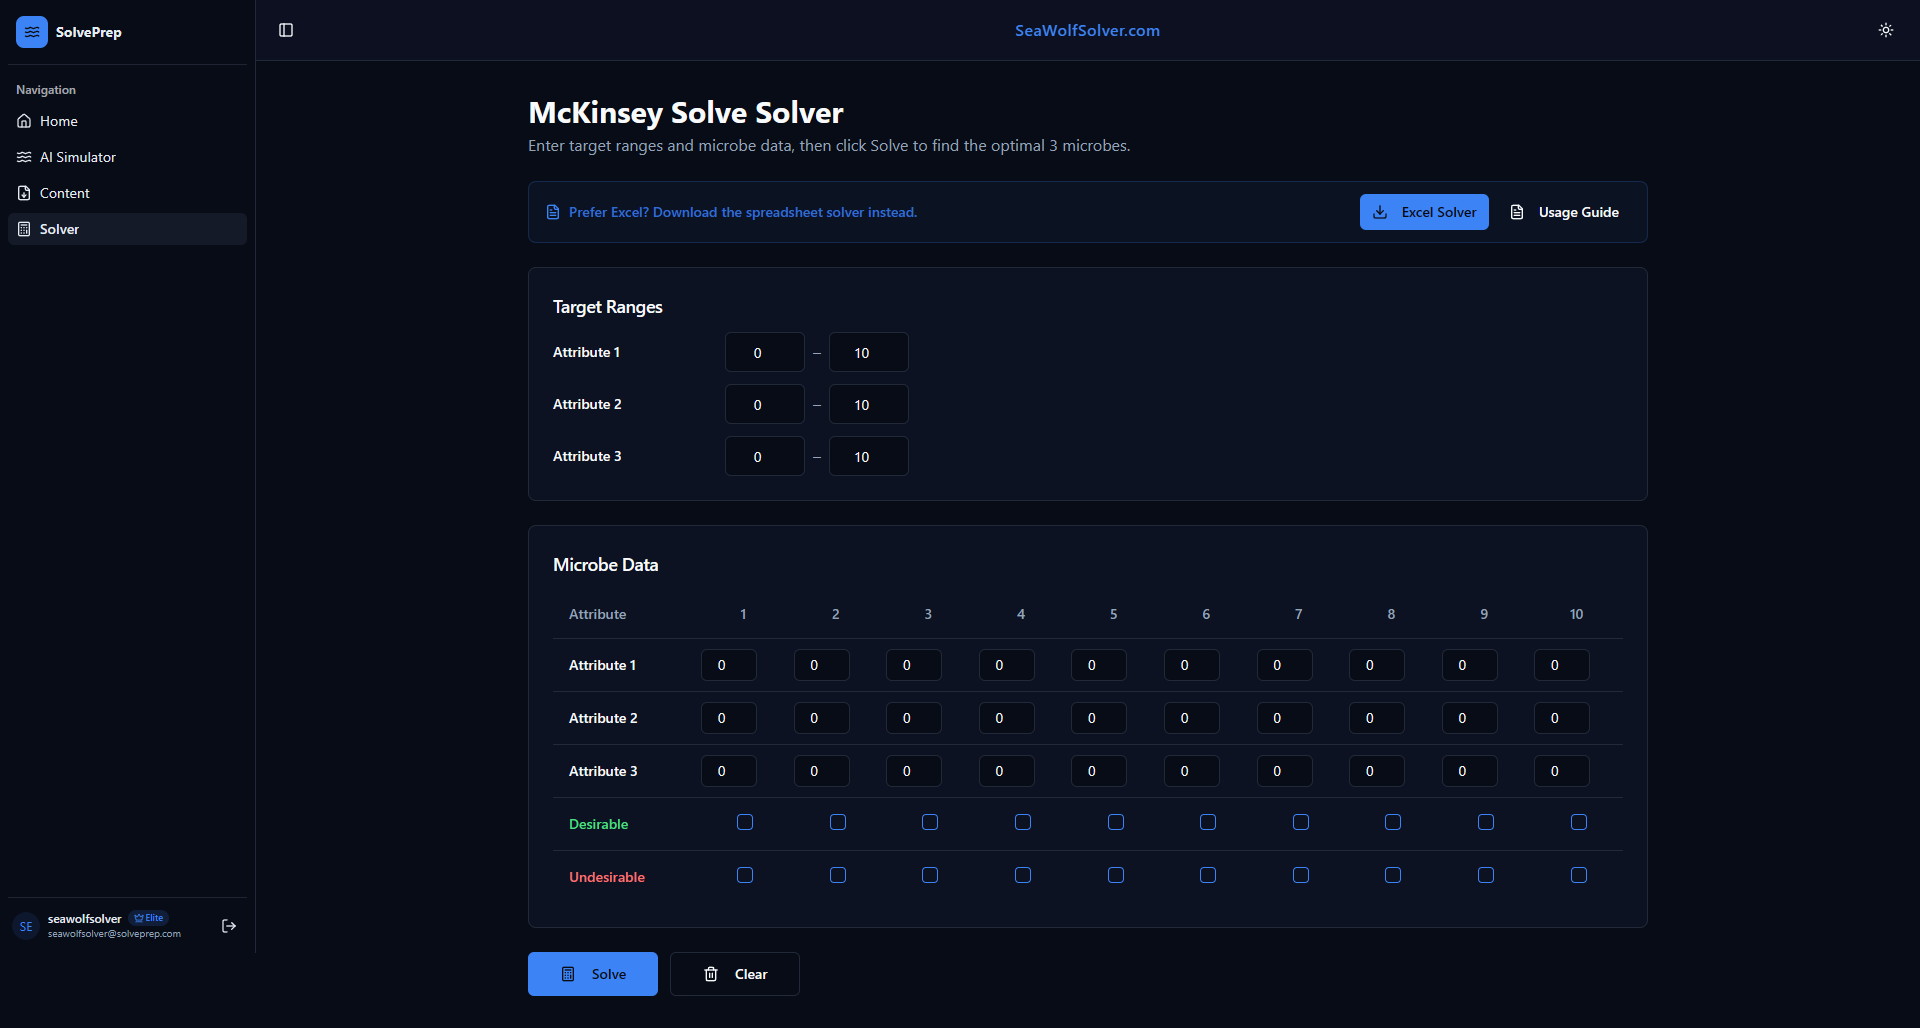Click the download icon on Excel Solver button

(x=1381, y=212)
